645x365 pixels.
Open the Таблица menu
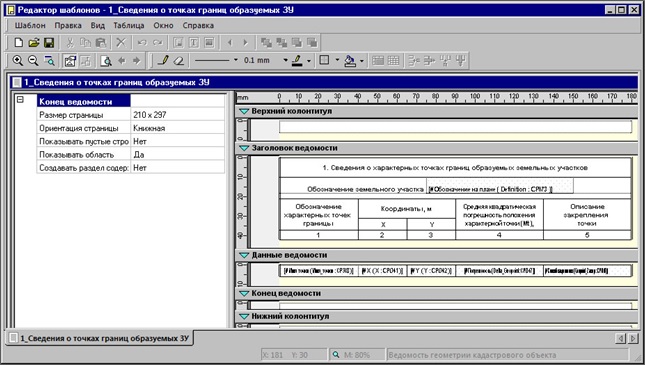point(129,26)
